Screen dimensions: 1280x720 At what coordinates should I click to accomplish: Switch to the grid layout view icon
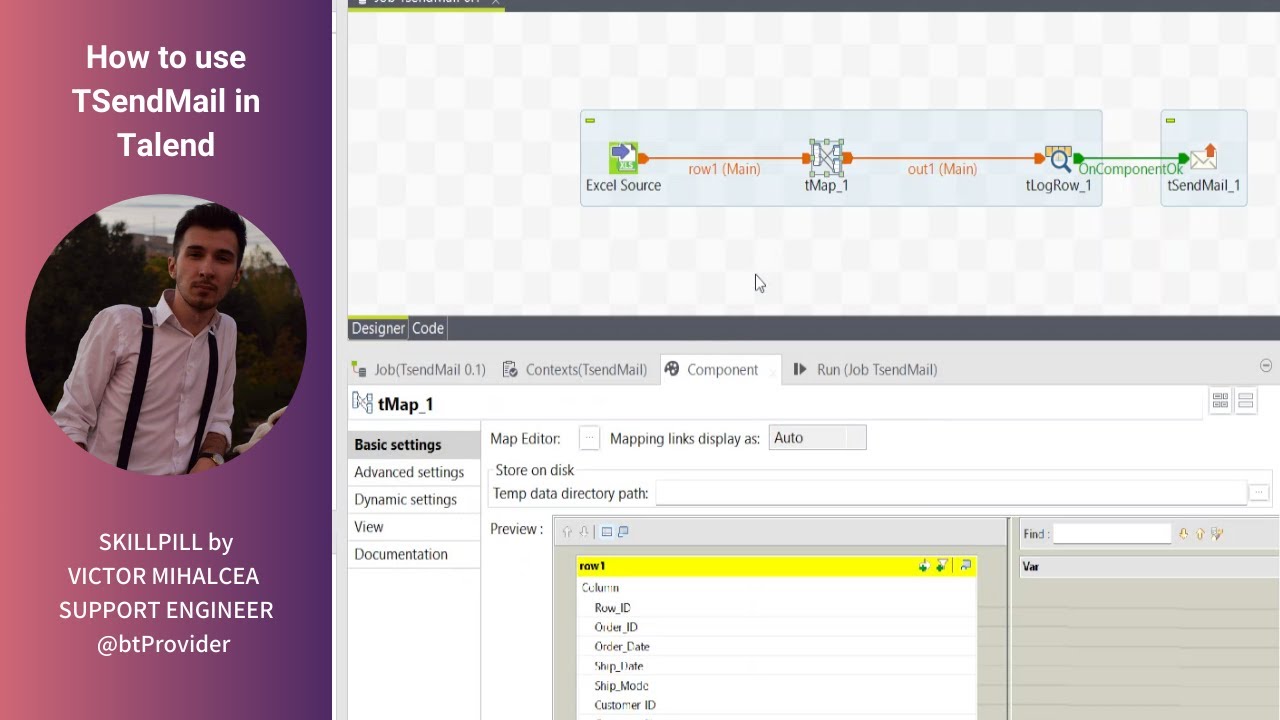point(1220,401)
